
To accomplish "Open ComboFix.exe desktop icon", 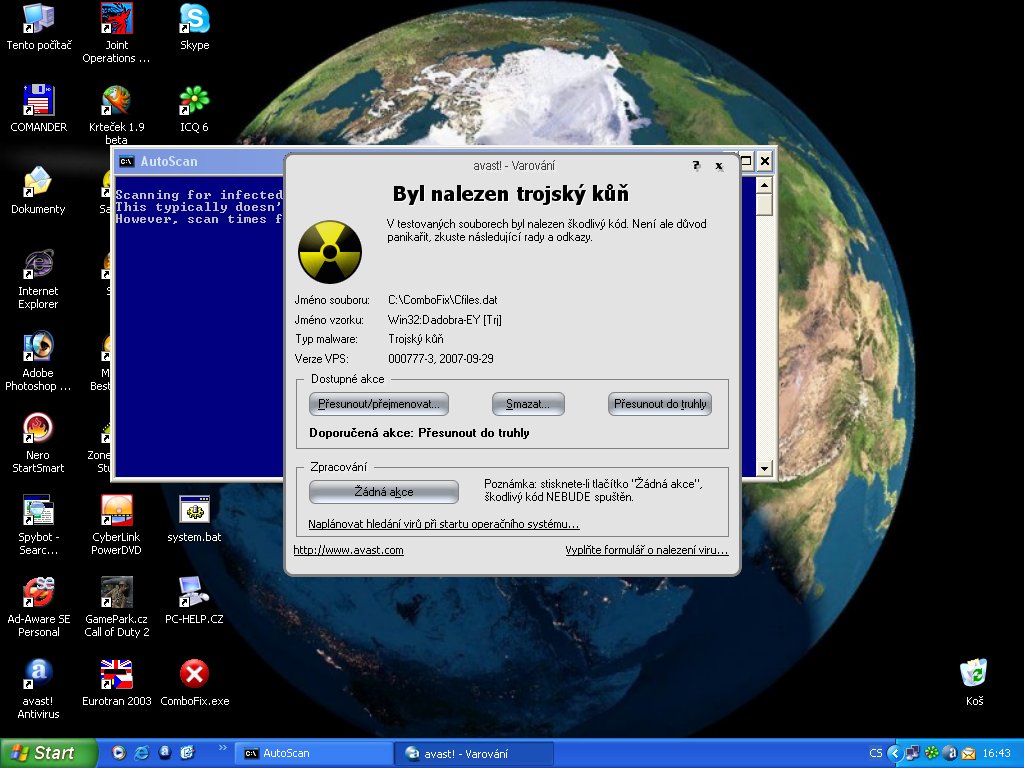I will tap(194, 675).
